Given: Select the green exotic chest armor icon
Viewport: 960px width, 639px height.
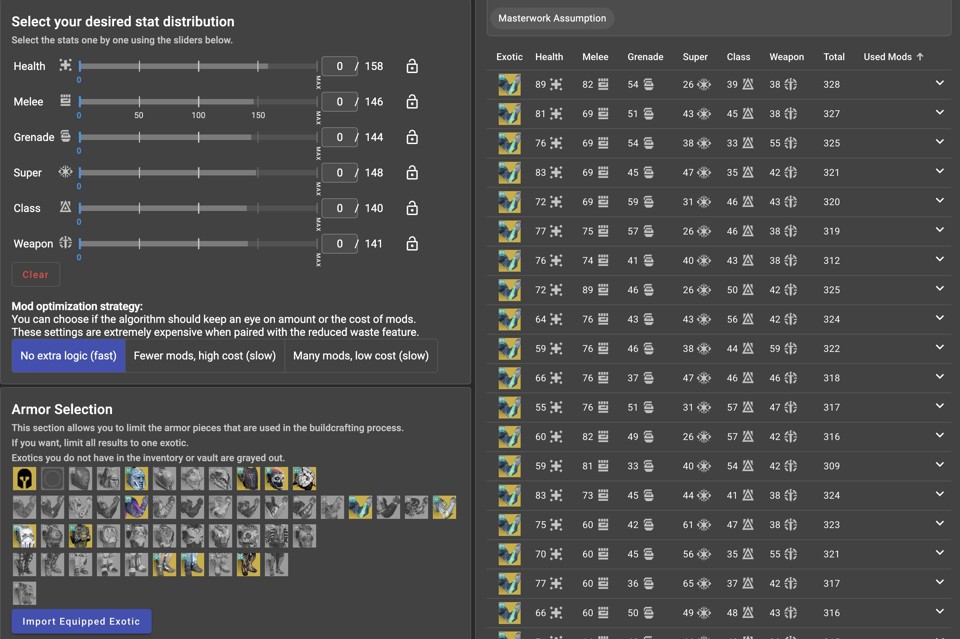Looking at the screenshot, I should [x=80, y=536].
